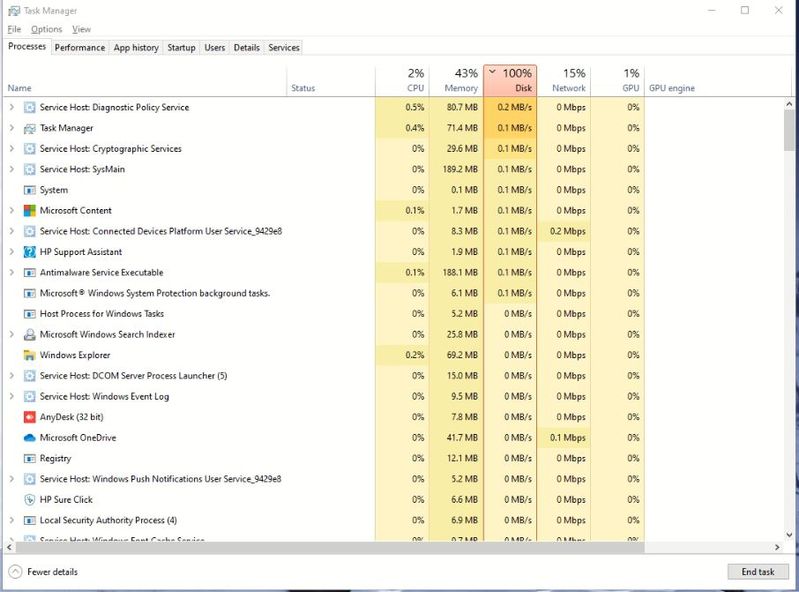
Task: Click the vertical scrollbar down arrow
Action: click(x=789, y=535)
